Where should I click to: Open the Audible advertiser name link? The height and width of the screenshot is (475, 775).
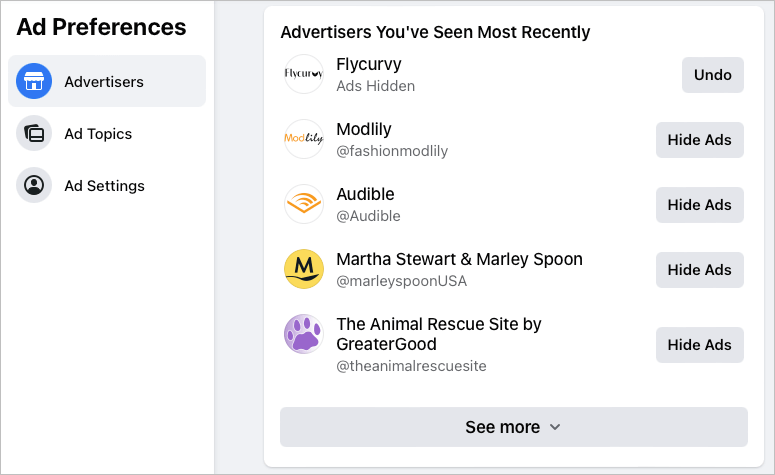[365, 194]
